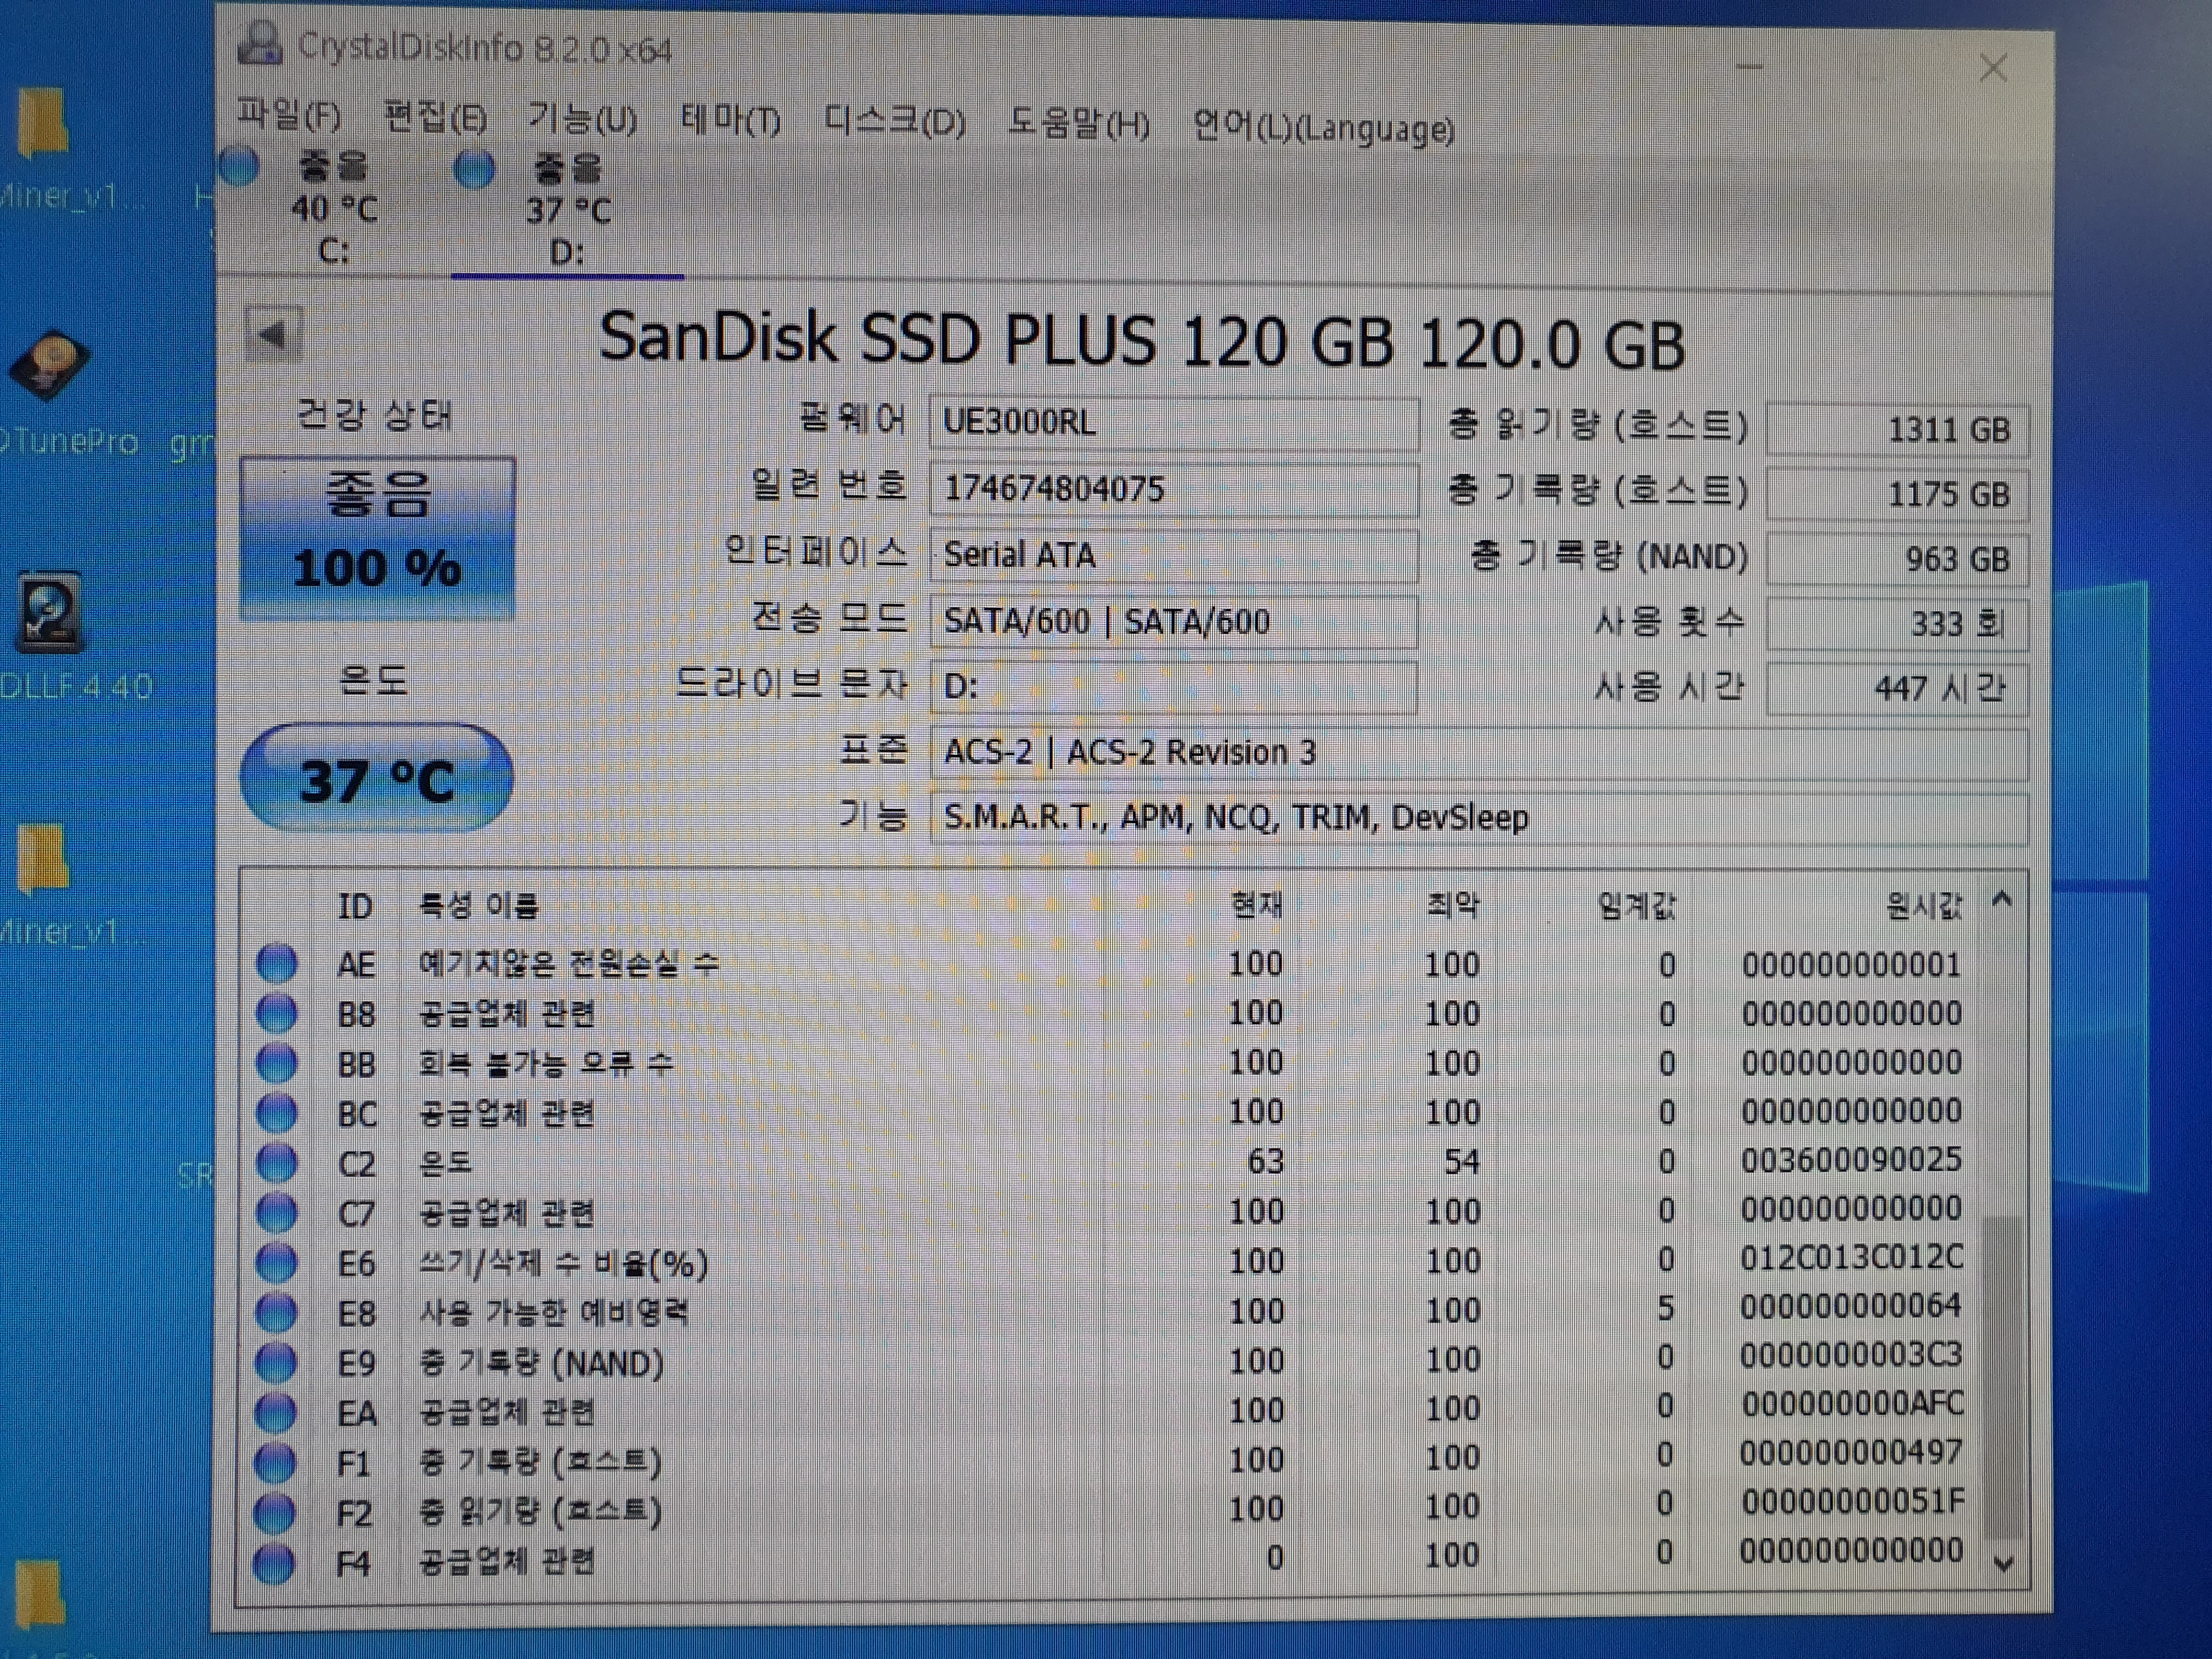Click the features field with S.M.A.R.T., APM
This screenshot has height=1659, width=2212.
pyautogui.click(x=1479, y=818)
